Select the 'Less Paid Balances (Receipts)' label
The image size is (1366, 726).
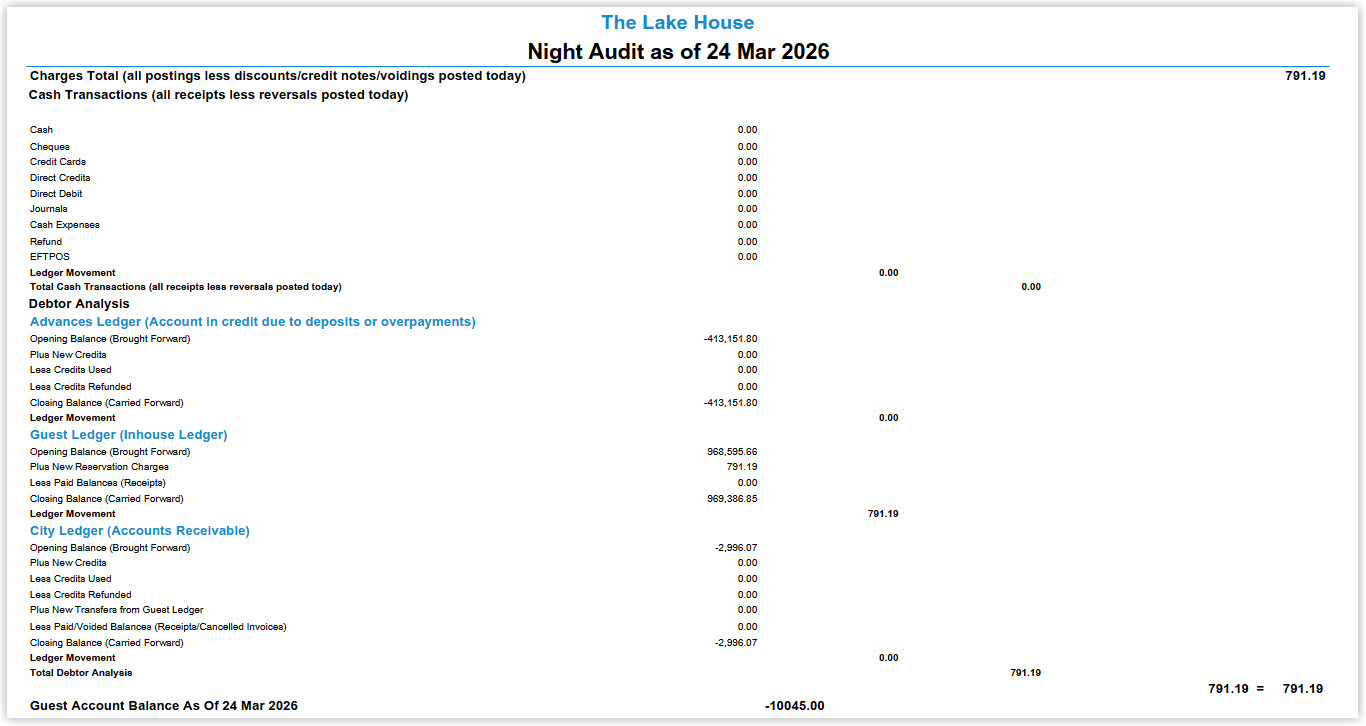point(98,483)
